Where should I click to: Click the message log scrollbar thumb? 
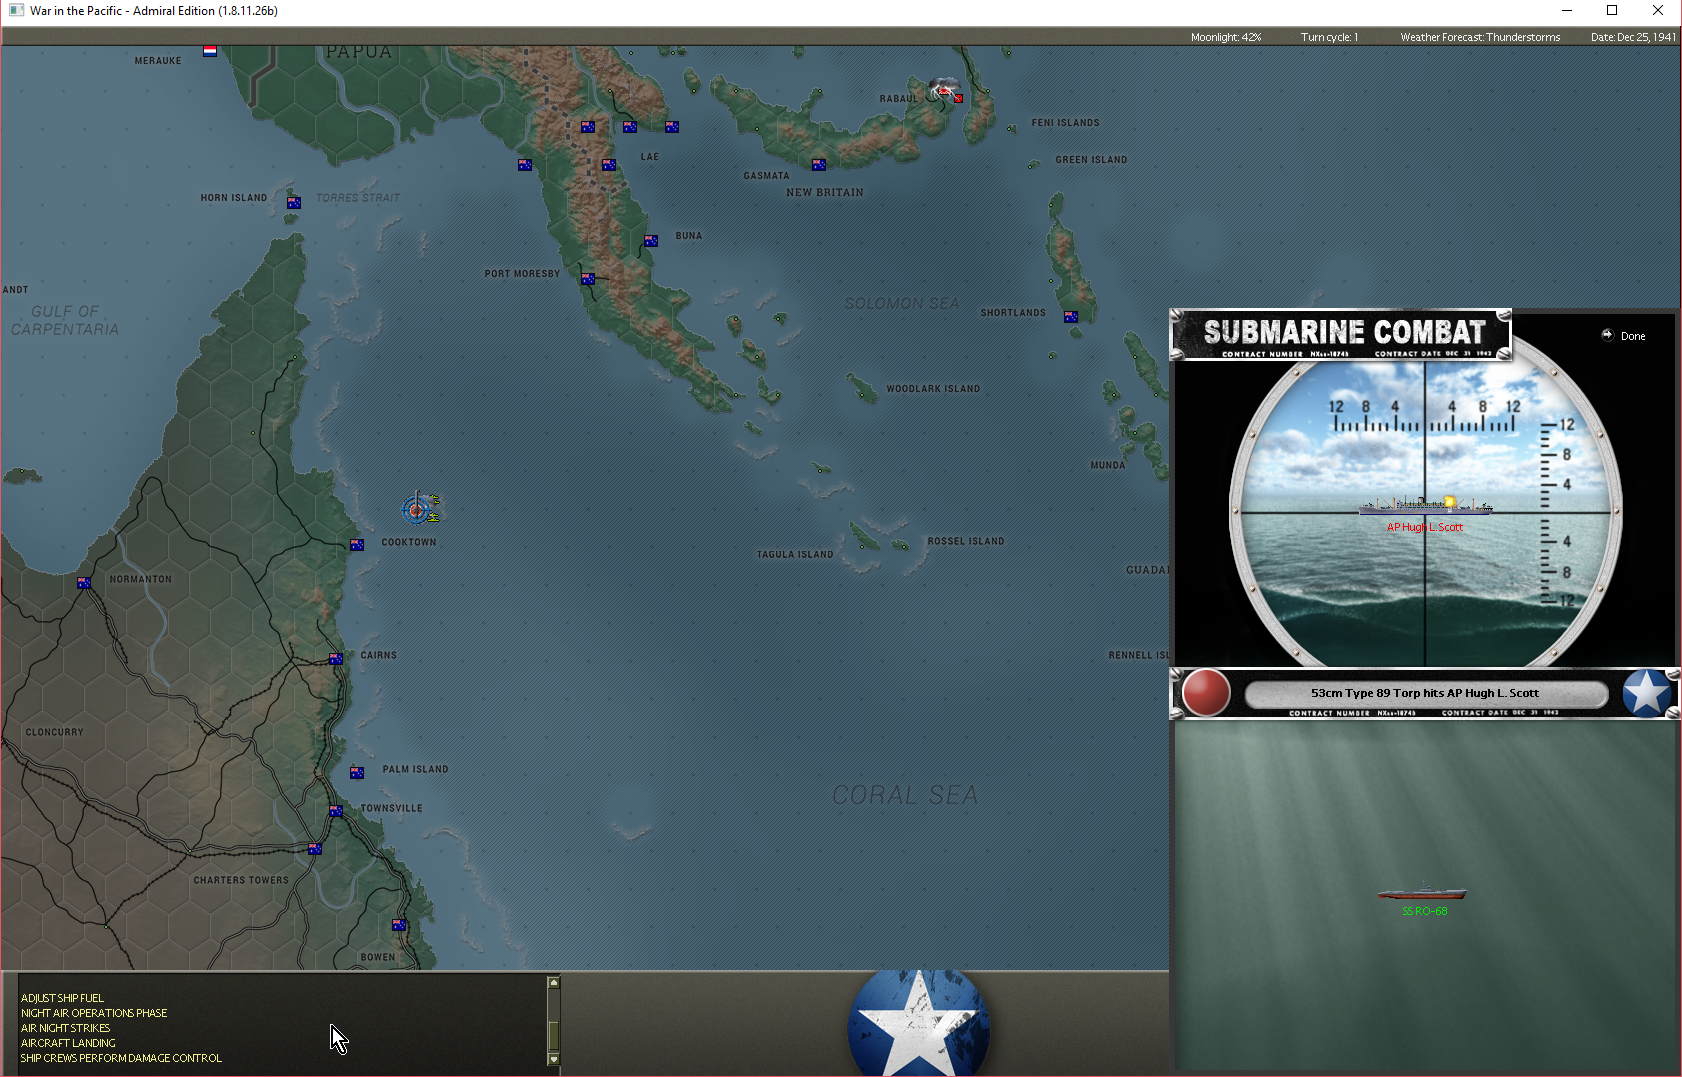pyautogui.click(x=553, y=1036)
